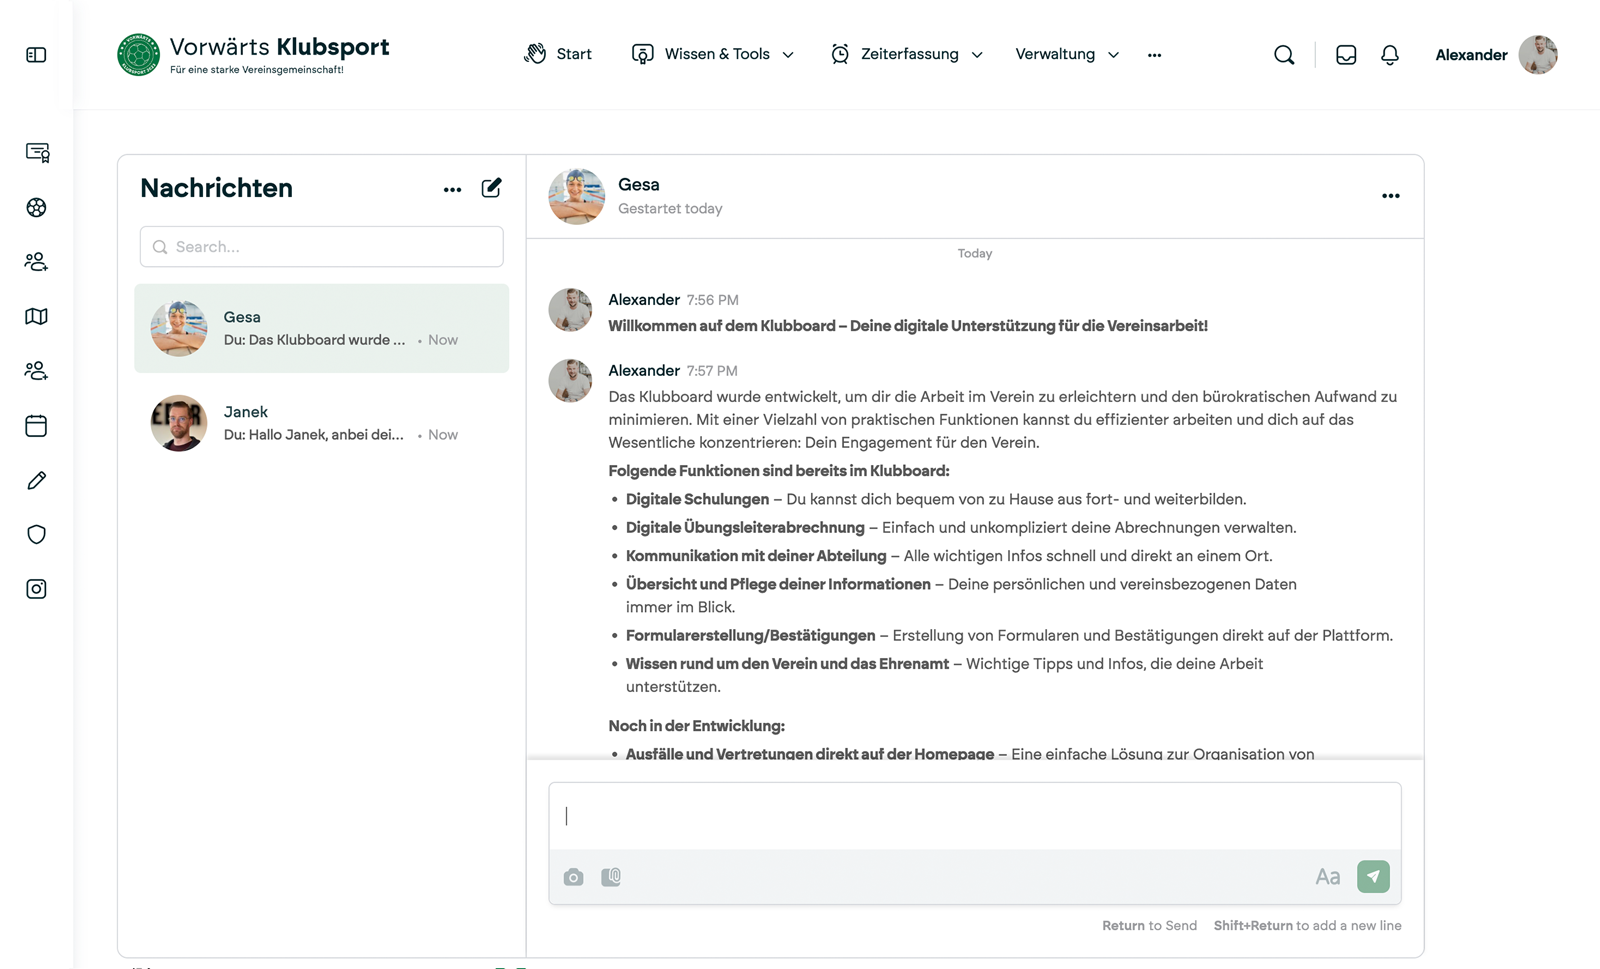The width and height of the screenshot is (1600, 969).
Task: Click the message search field
Action: click(x=321, y=247)
